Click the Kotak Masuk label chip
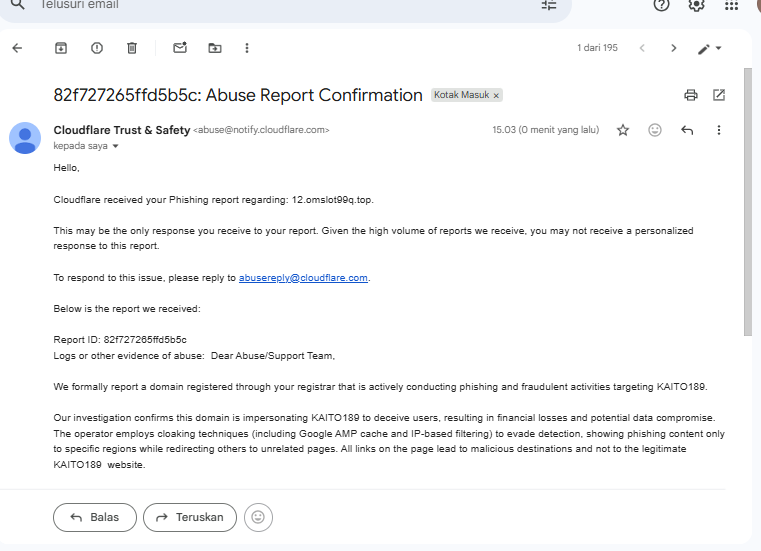 (x=462, y=95)
